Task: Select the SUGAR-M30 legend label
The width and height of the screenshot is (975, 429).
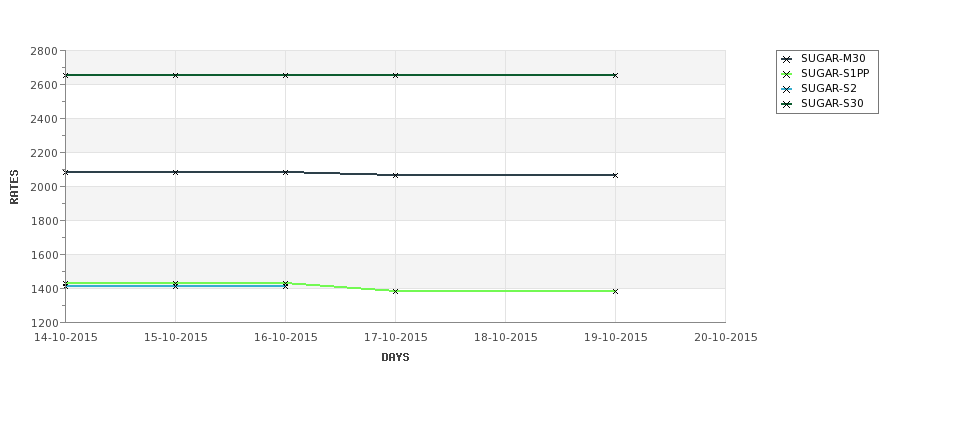Action: [x=833, y=58]
